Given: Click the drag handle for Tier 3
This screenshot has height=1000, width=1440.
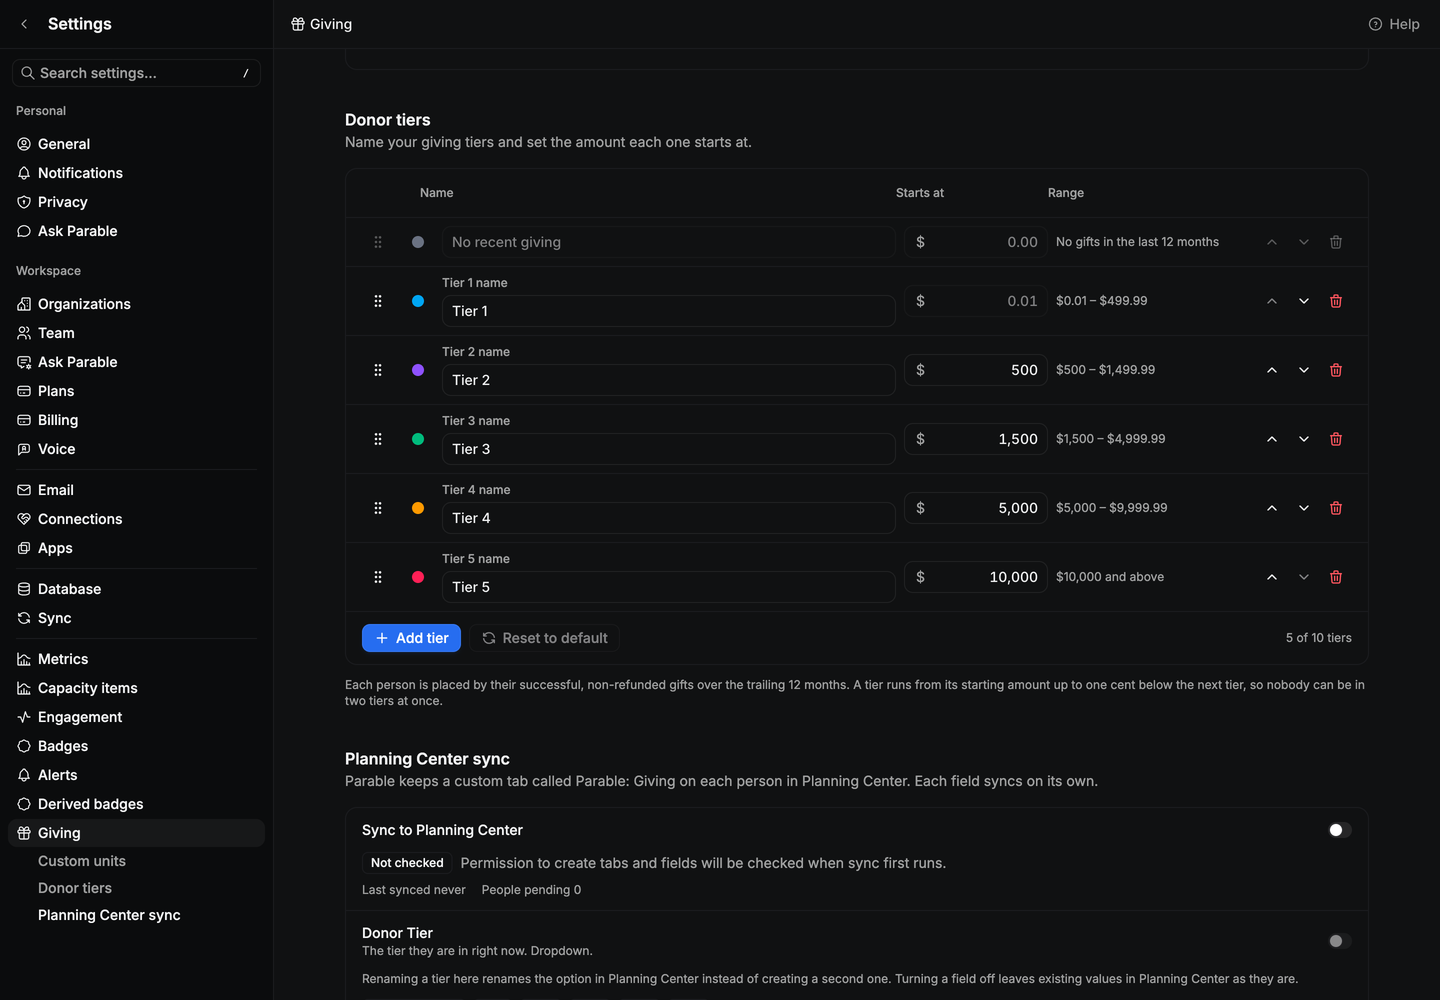Looking at the screenshot, I should (378, 439).
